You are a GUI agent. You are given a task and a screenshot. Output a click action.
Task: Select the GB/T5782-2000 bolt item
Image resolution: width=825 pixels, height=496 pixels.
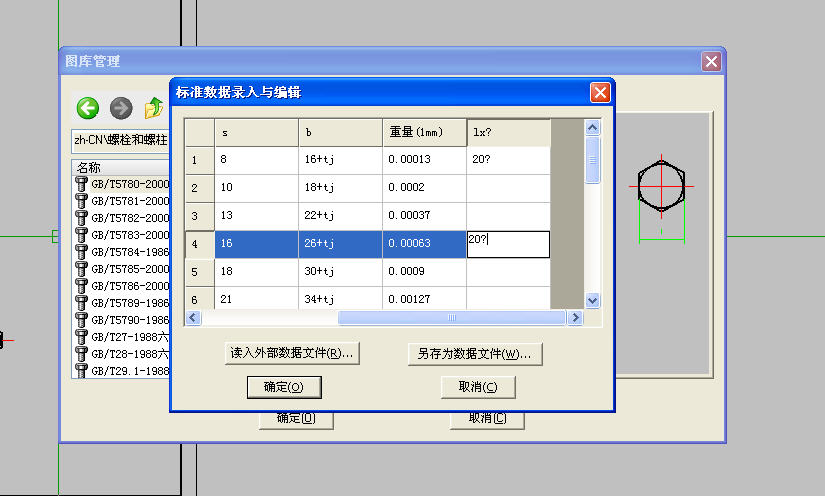[123, 218]
